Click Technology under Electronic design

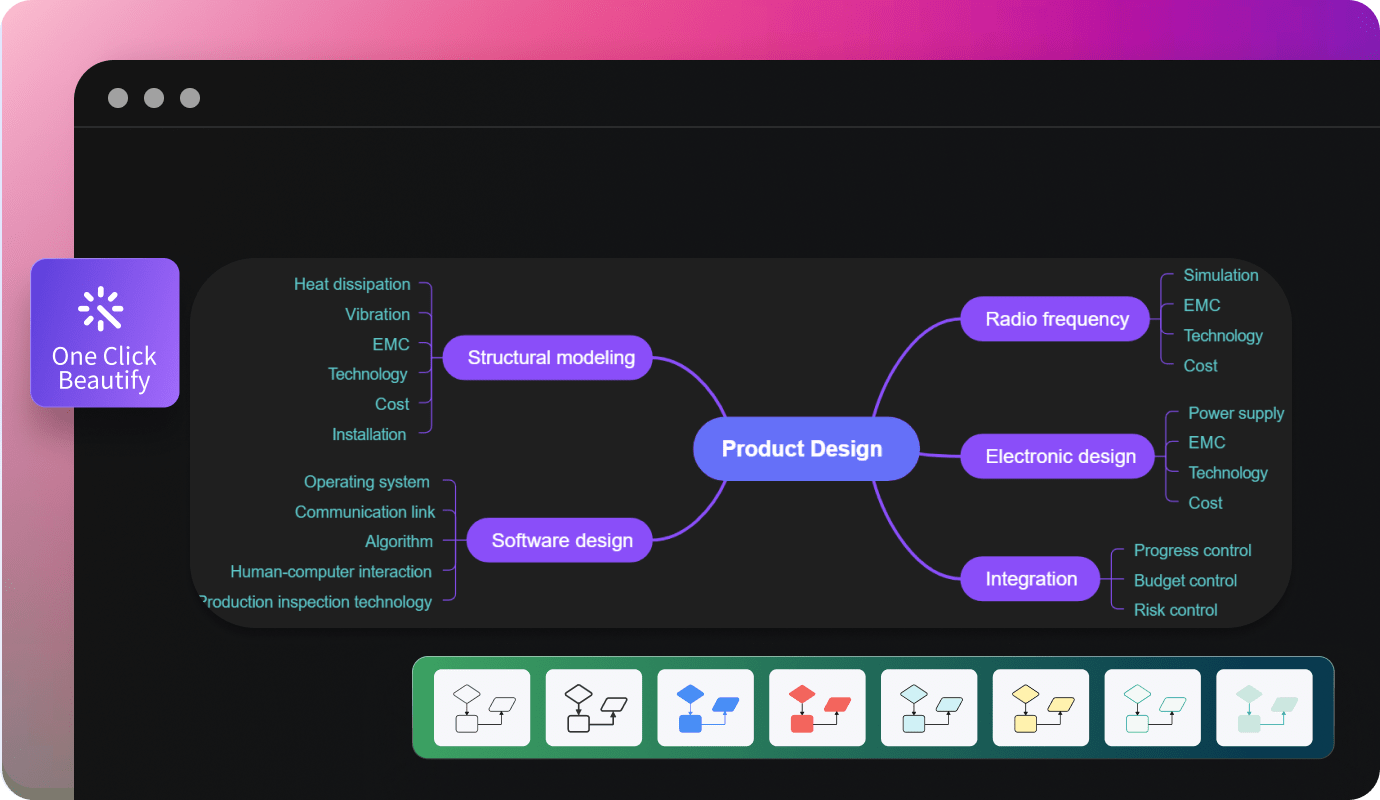coord(1228,473)
